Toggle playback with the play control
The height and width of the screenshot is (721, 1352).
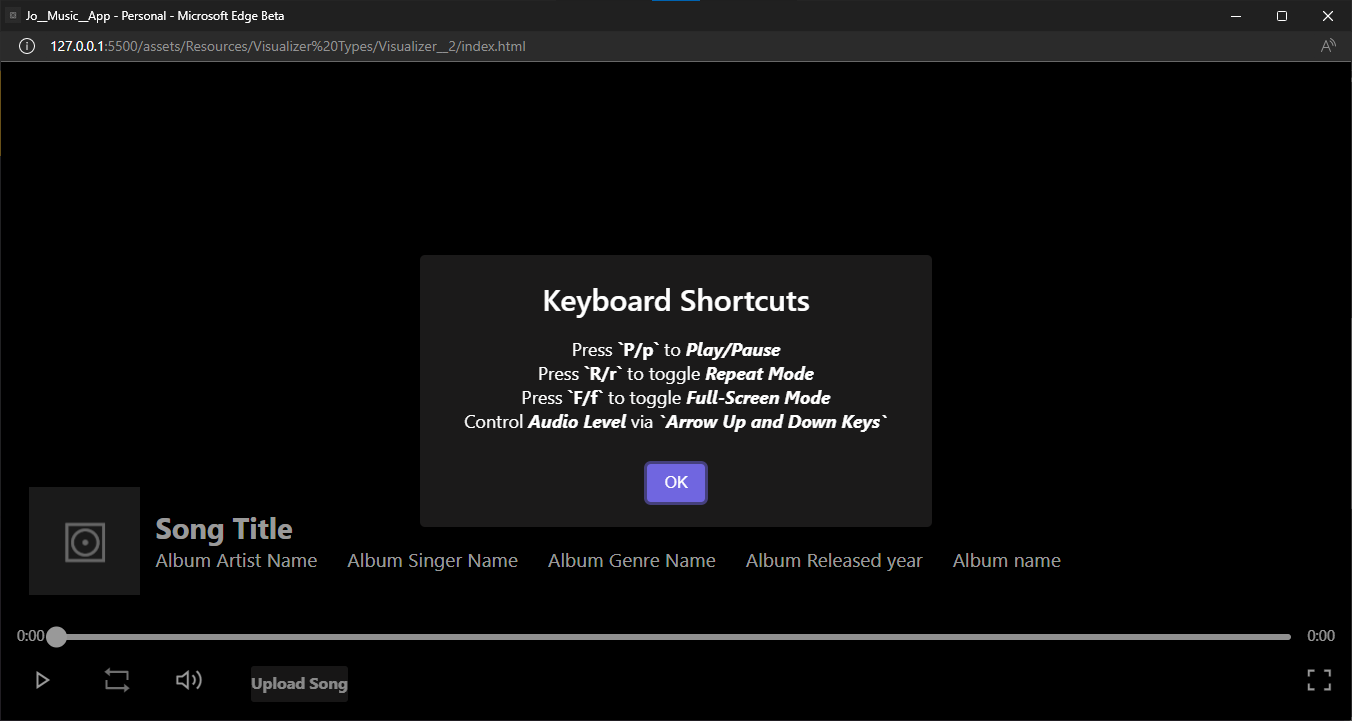(42, 679)
